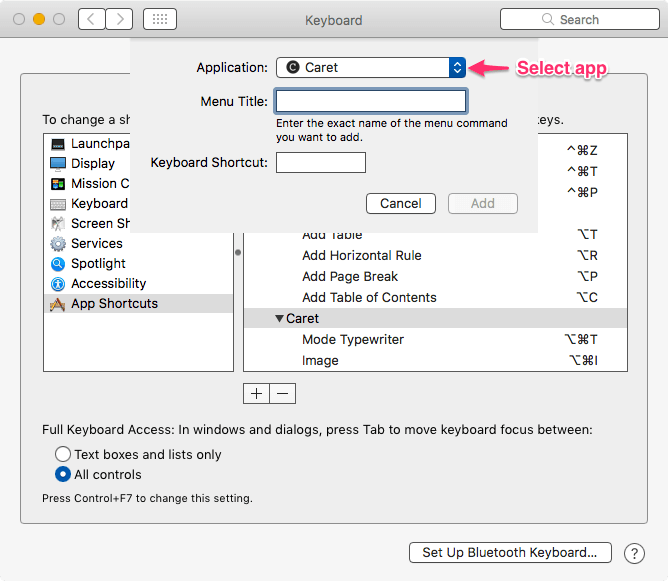The height and width of the screenshot is (581, 668).
Task: Collapse the Caret group disclosure triangle
Action: tap(279, 318)
